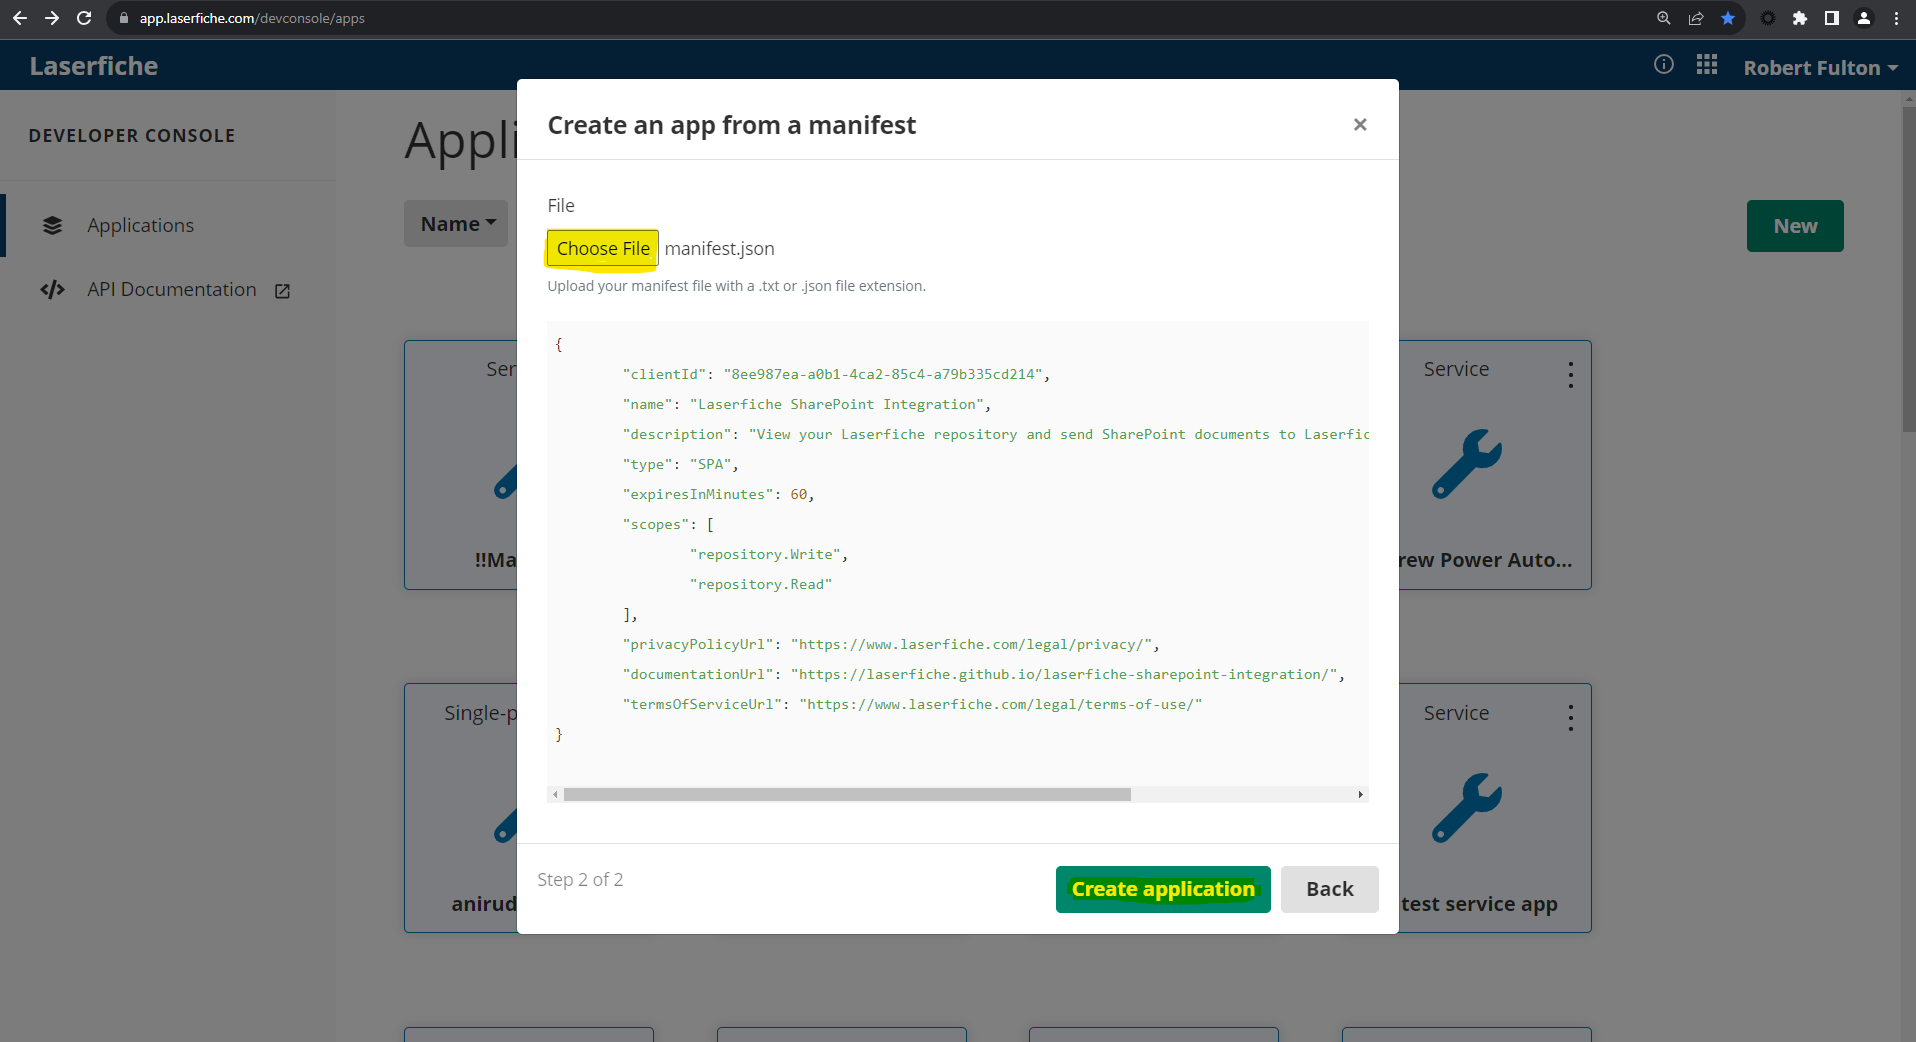The image size is (1916, 1042).
Task: Open the browser extensions puzzle icon
Action: (x=1799, y=18)
